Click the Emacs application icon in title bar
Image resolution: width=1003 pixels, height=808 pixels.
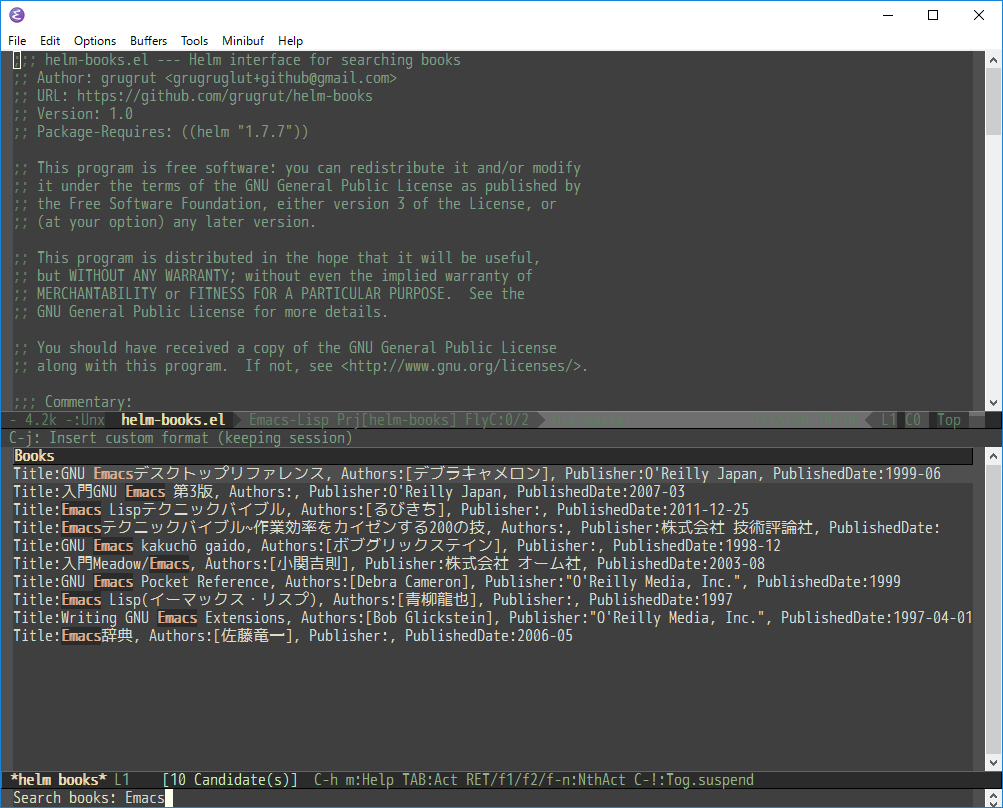[x=17, y=15]
